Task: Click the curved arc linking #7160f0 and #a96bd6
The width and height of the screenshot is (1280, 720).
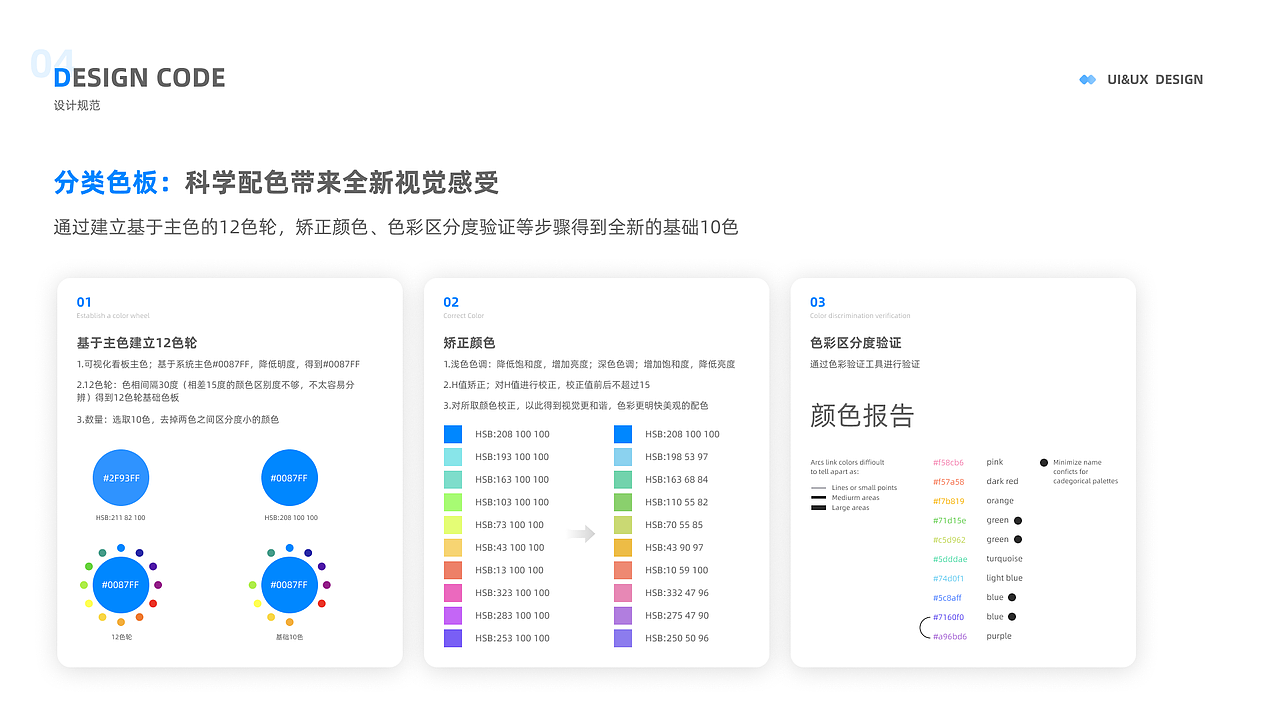Action: [x=922, y=625]
